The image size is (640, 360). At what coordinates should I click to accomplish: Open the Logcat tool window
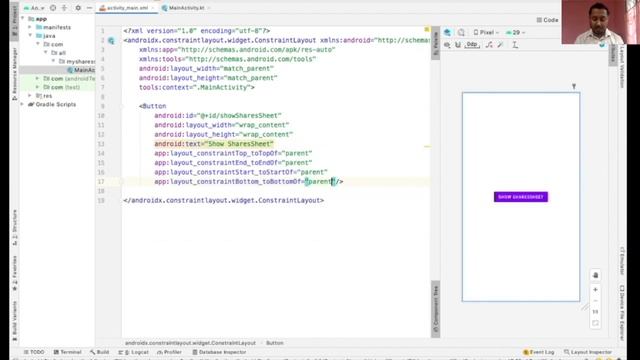pos(133,352)
